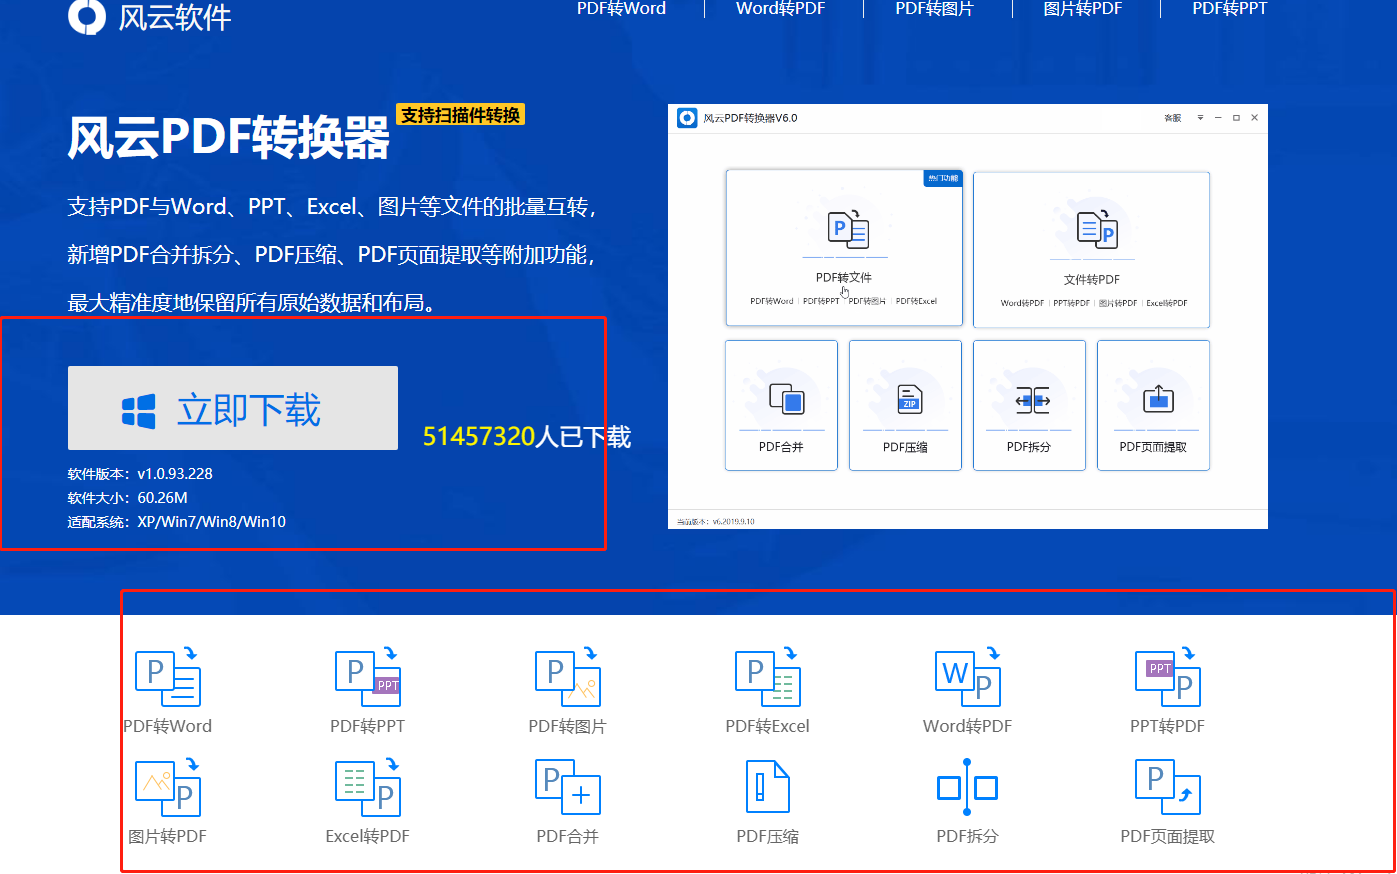The width and height of the screenshot is (1397, 874).
Task: Click the Windows logo on the download button
Action: tap(139, 411)
